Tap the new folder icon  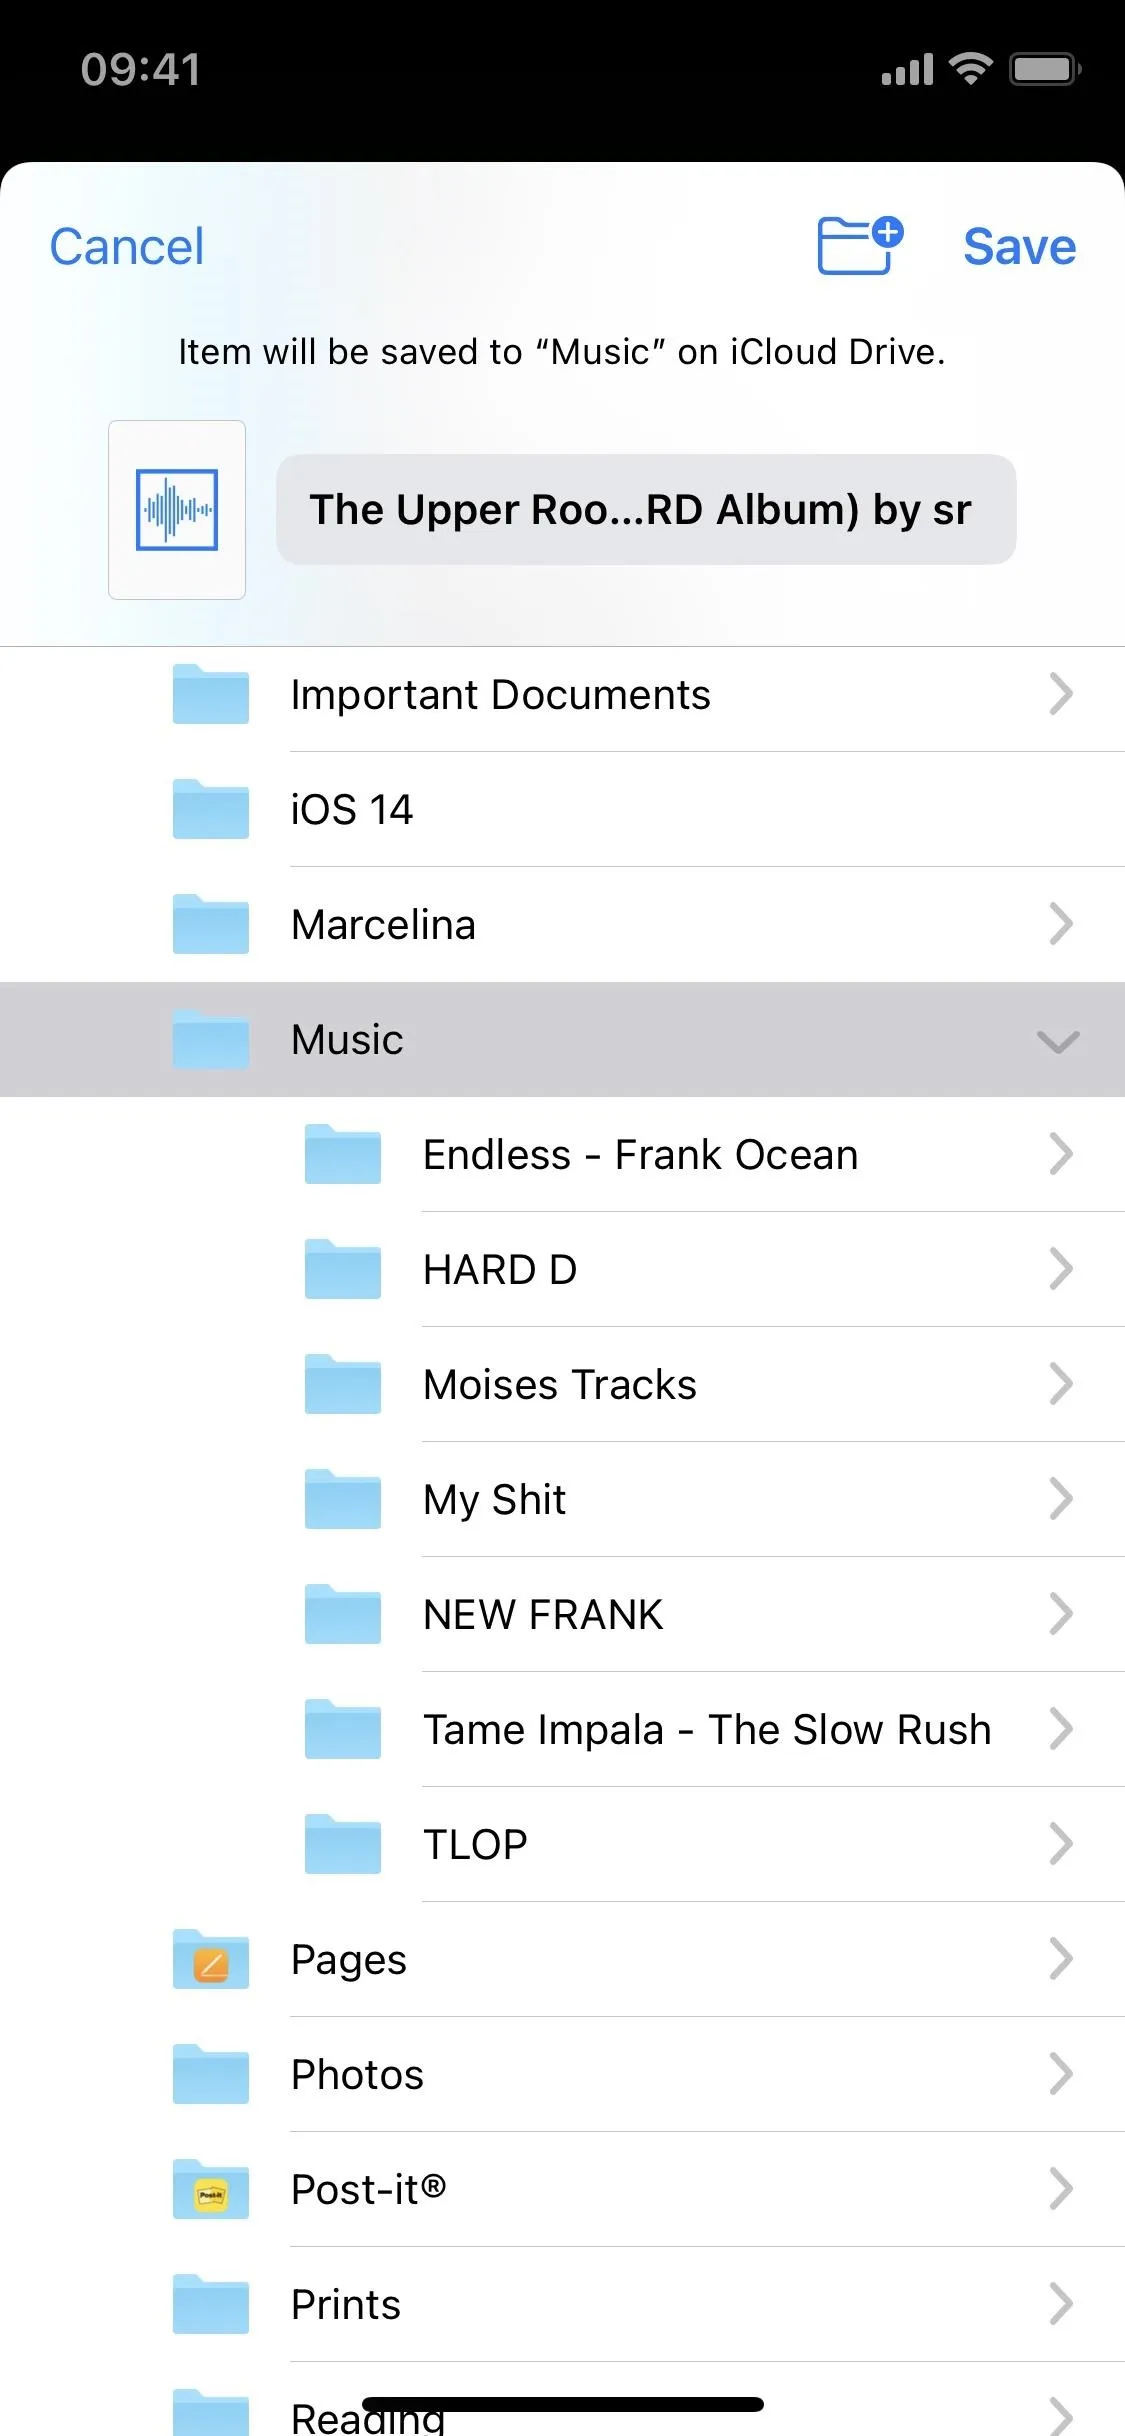[x=860, y=245]
